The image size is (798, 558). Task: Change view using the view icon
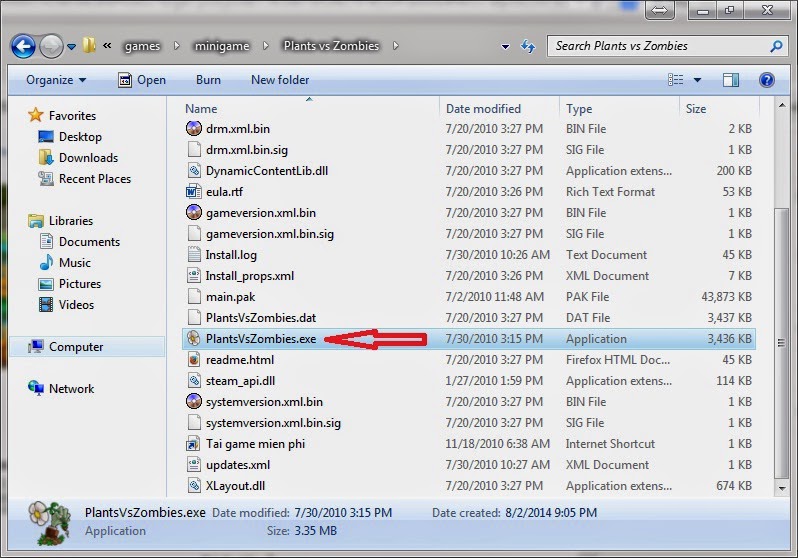675,80
